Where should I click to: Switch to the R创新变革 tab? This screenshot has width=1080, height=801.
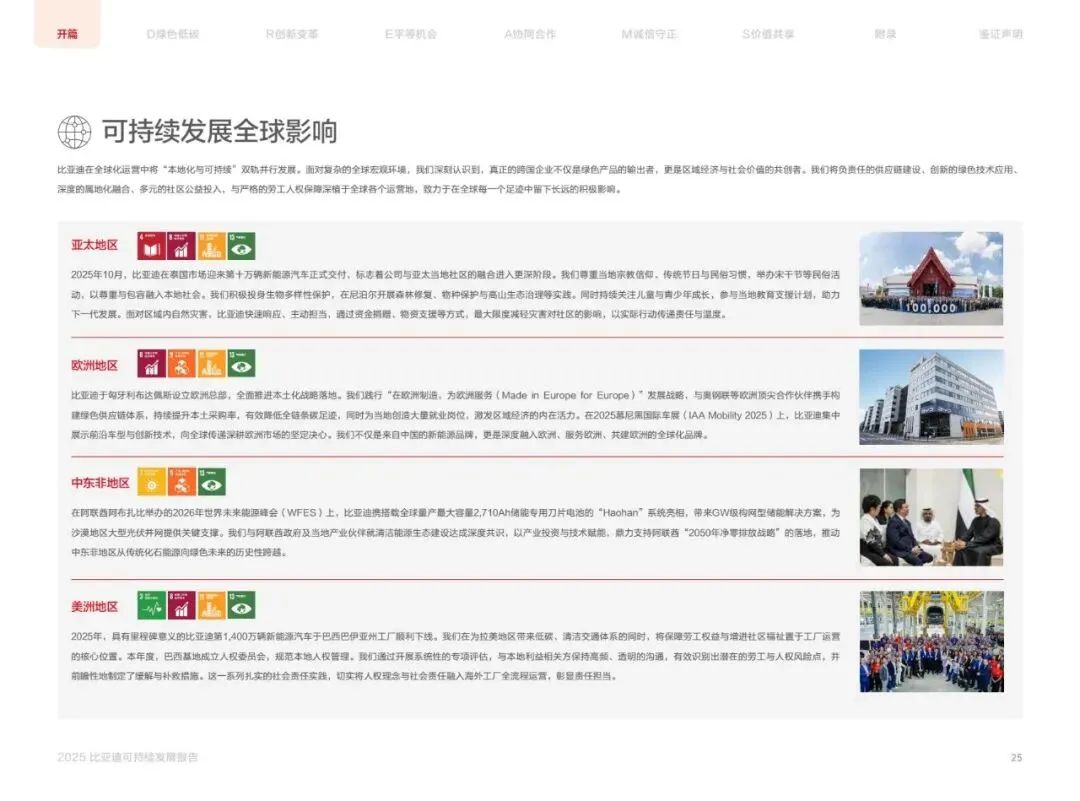292,34
